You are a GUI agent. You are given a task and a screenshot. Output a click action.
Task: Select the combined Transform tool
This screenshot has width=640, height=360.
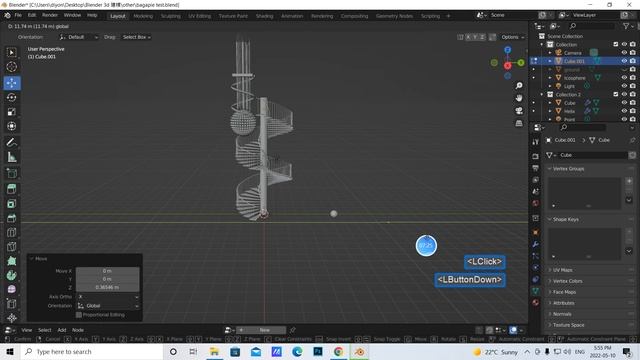pyautogui.click(x=12, y=126)
